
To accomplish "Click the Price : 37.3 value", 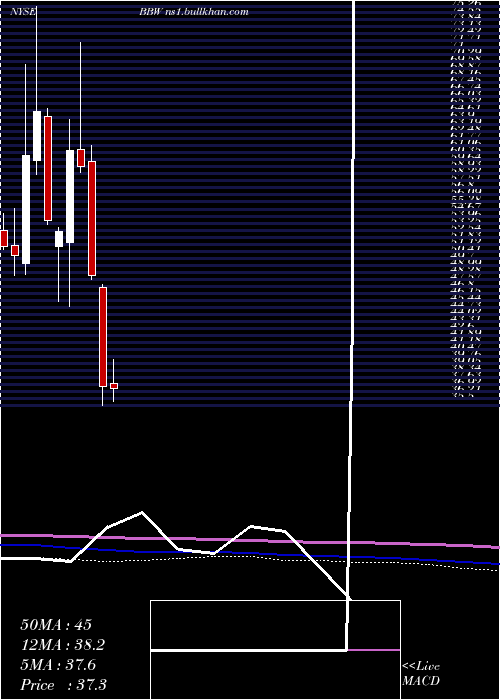I will coord(63,685).
